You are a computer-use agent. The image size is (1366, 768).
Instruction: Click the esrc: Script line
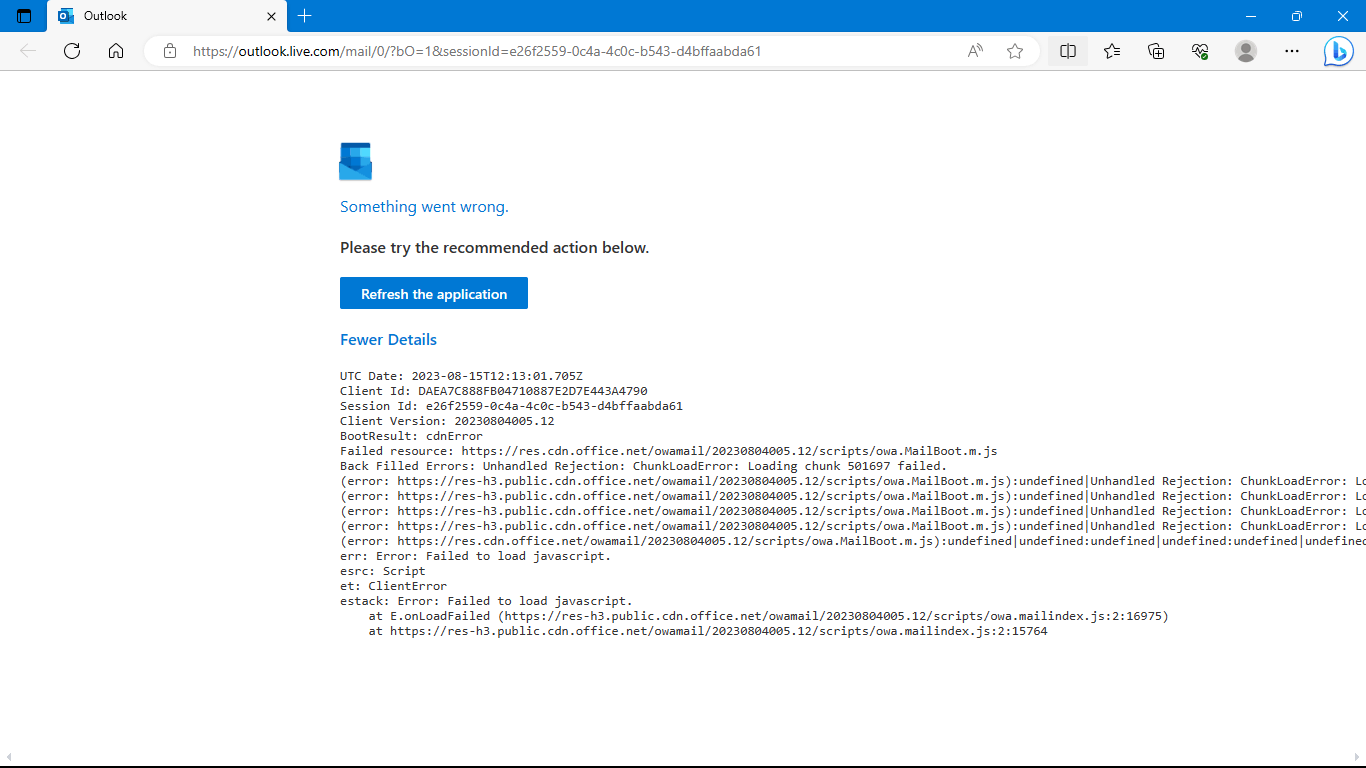click(x=382, y=571)
